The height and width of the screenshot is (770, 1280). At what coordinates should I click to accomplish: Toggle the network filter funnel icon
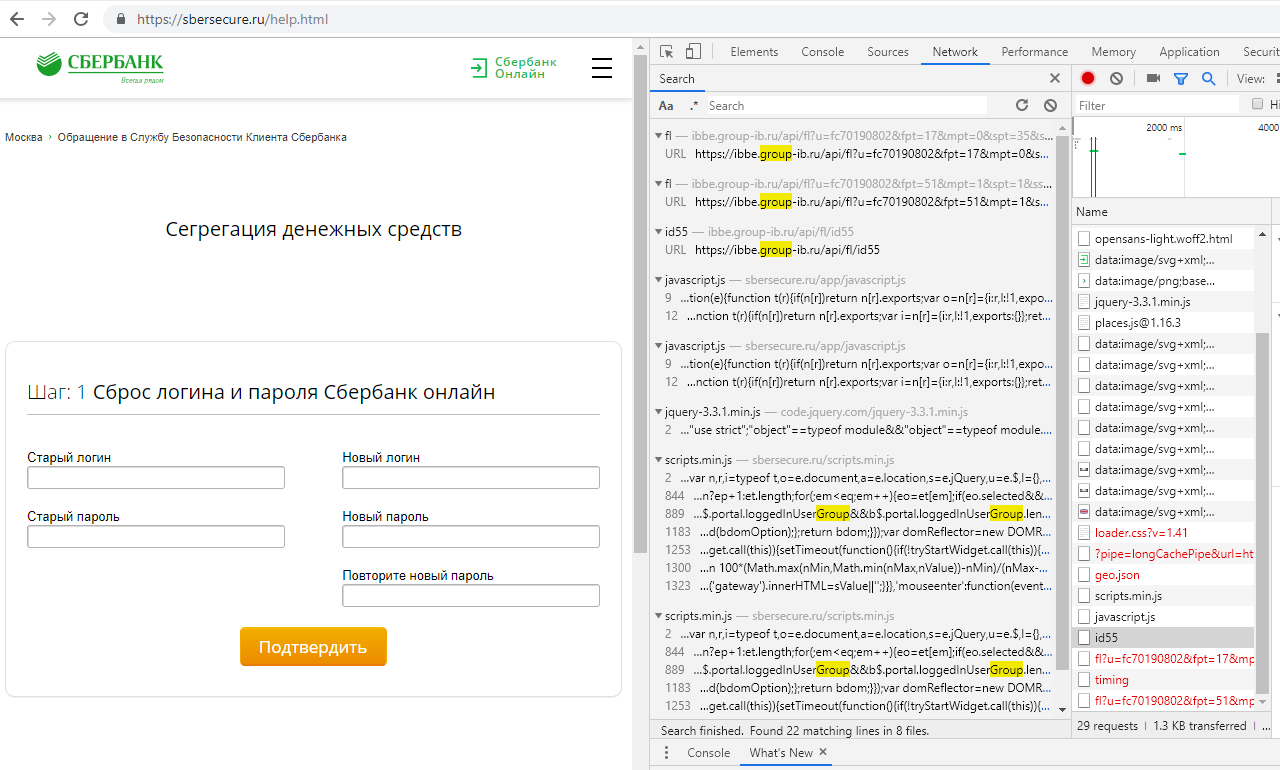point(1181,78)
